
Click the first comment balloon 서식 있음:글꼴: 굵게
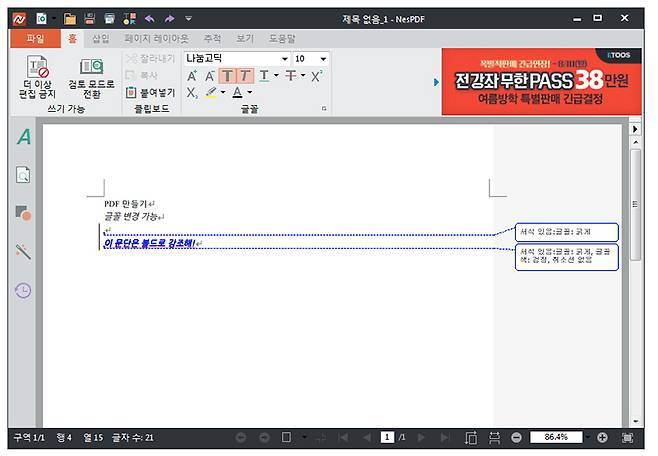click(x=567, y=232)
